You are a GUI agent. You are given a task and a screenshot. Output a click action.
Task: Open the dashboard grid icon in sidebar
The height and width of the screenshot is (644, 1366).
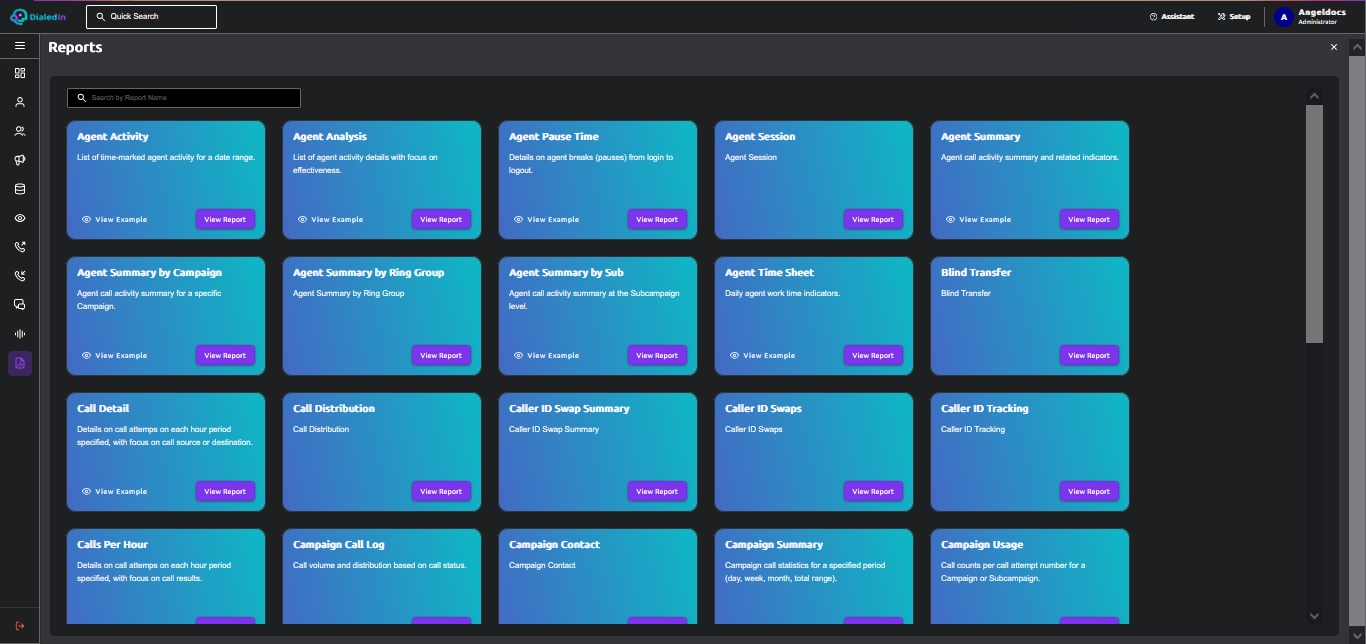click(x=20, y=73)
